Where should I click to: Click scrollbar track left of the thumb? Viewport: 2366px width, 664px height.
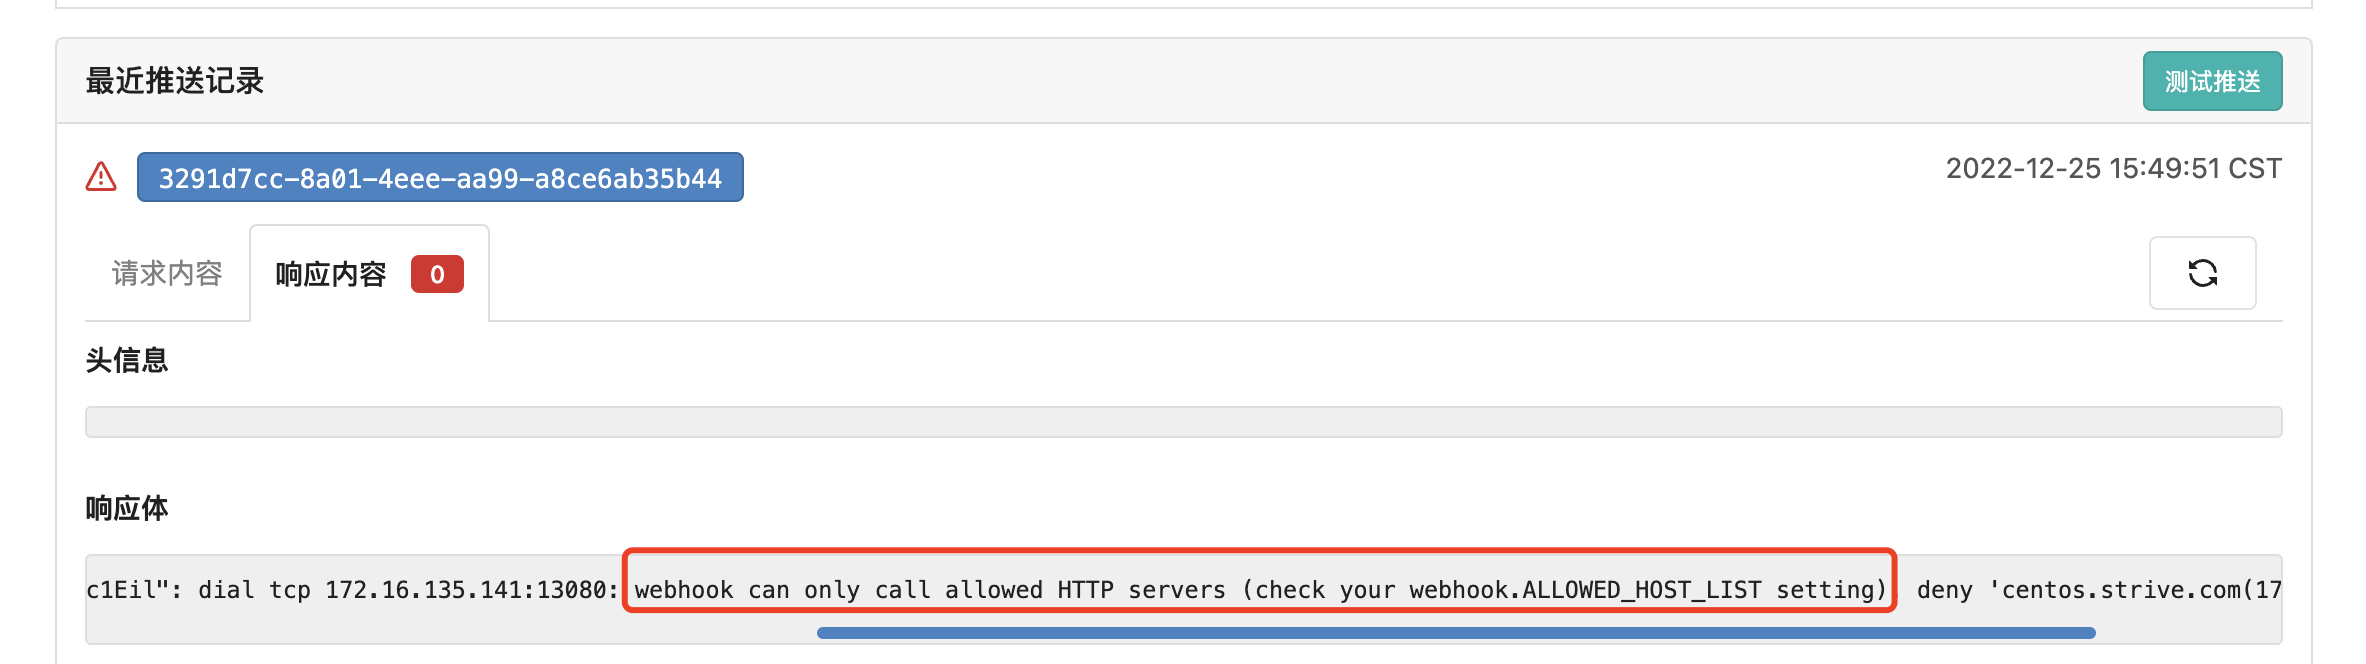tap(450, 632)
